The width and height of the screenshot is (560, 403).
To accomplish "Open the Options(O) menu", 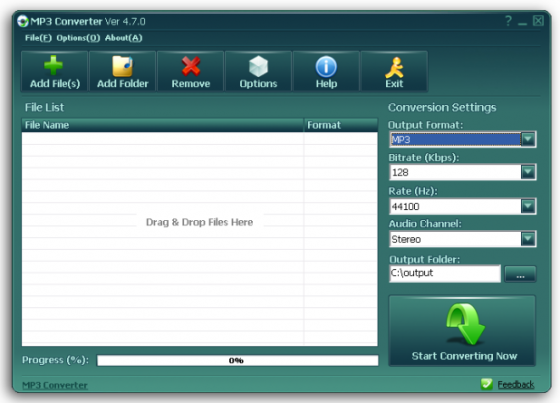I will pos(78,38).
